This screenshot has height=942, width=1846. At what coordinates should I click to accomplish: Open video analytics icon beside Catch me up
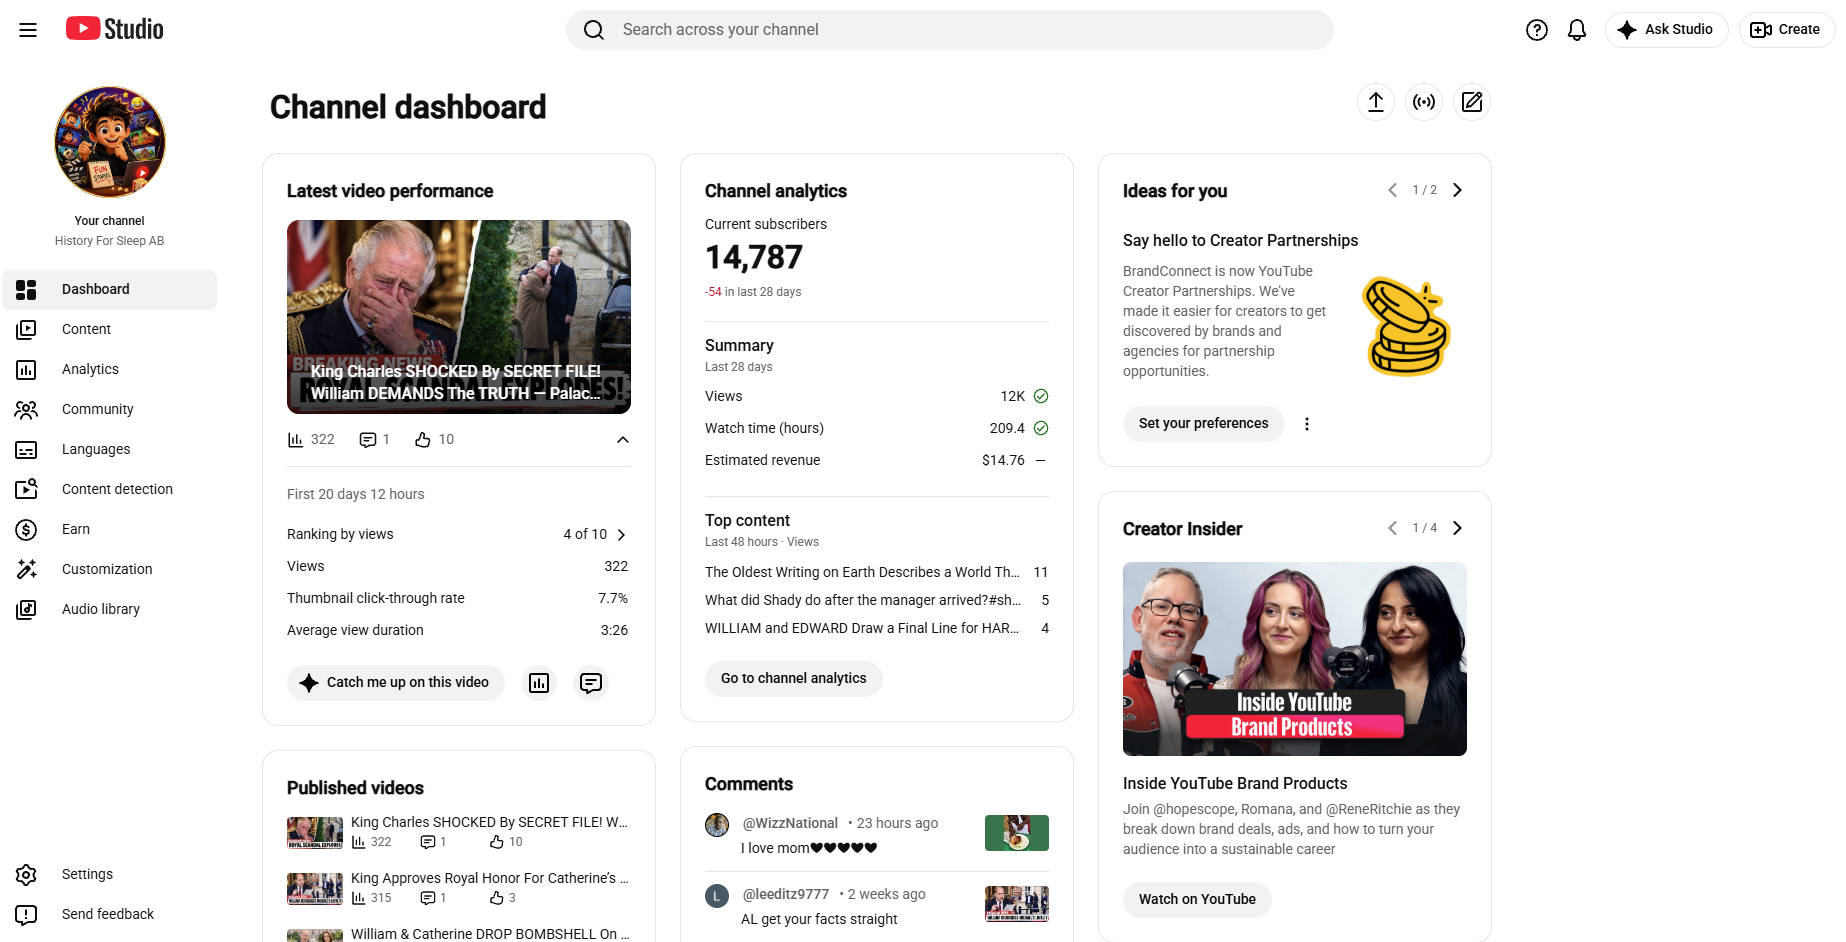(539, 683)
